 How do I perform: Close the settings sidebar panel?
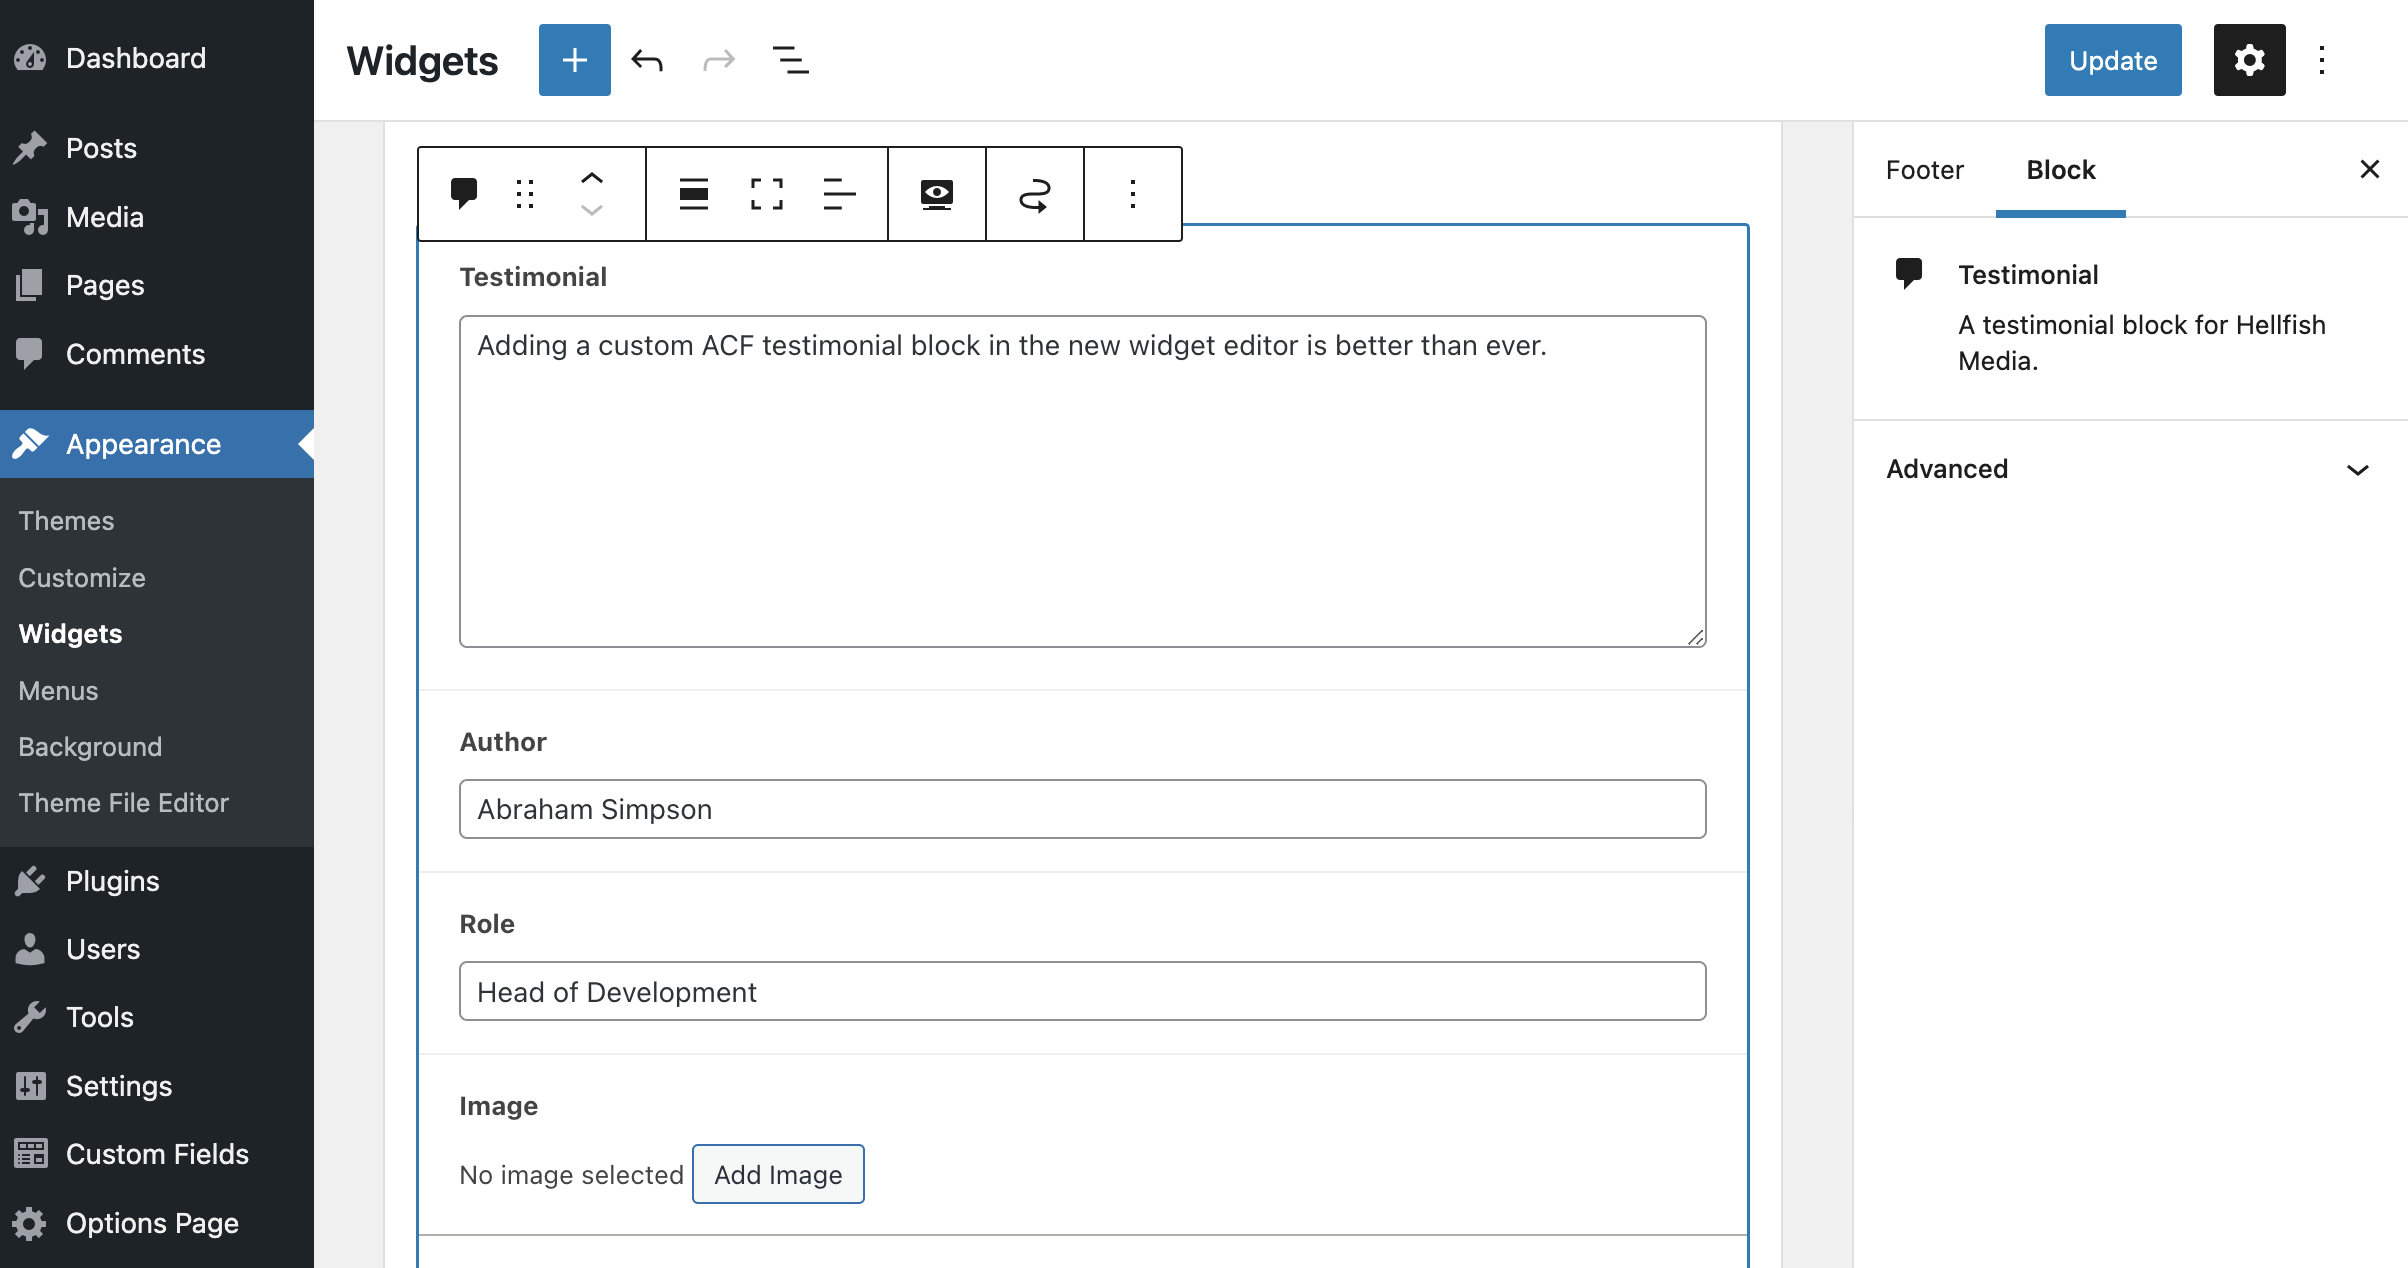click(x=2369, y=169)
